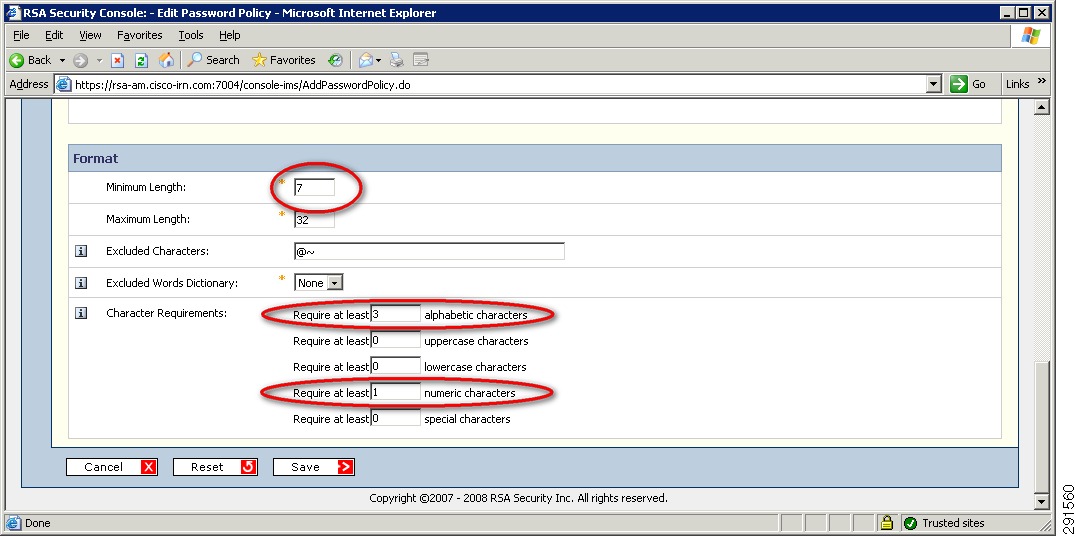Click the SSL padlock status icon

(x=887, y=524)
